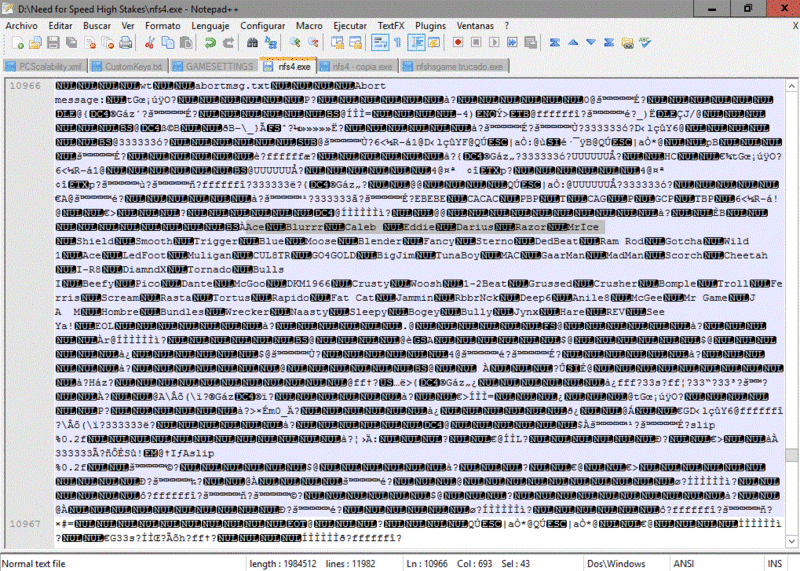The height and width of the screenshot is (571, 800).
Task: Click vertical scrollbar up arrow
Action: pyautogui.click(x=791, y=86)
